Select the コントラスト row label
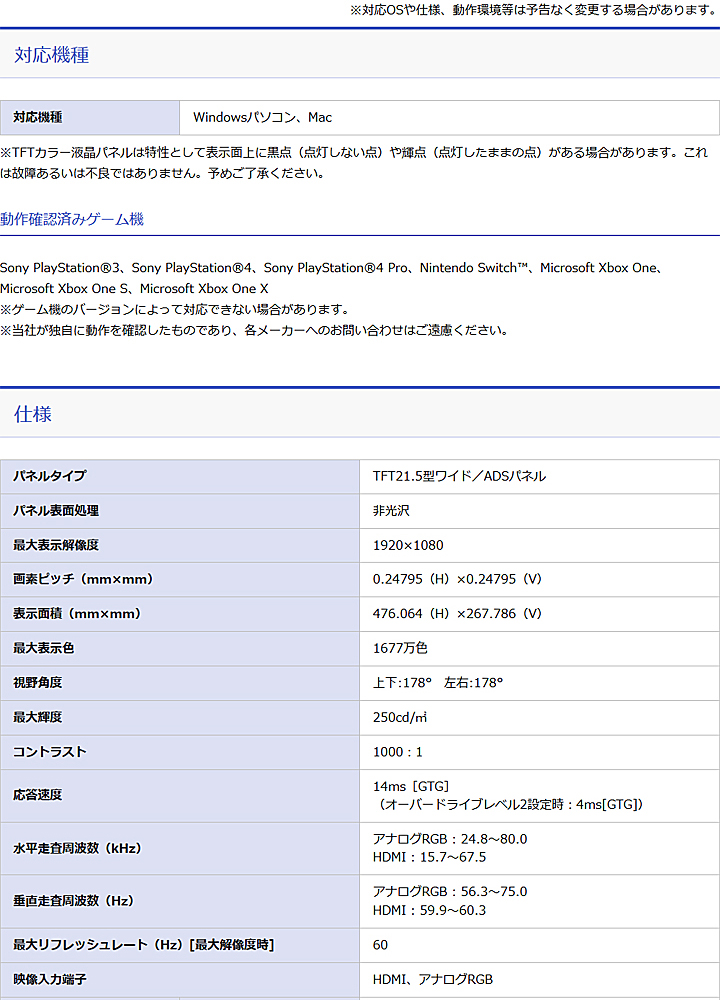Screen dimensions: 720x1000 [180, 752]
